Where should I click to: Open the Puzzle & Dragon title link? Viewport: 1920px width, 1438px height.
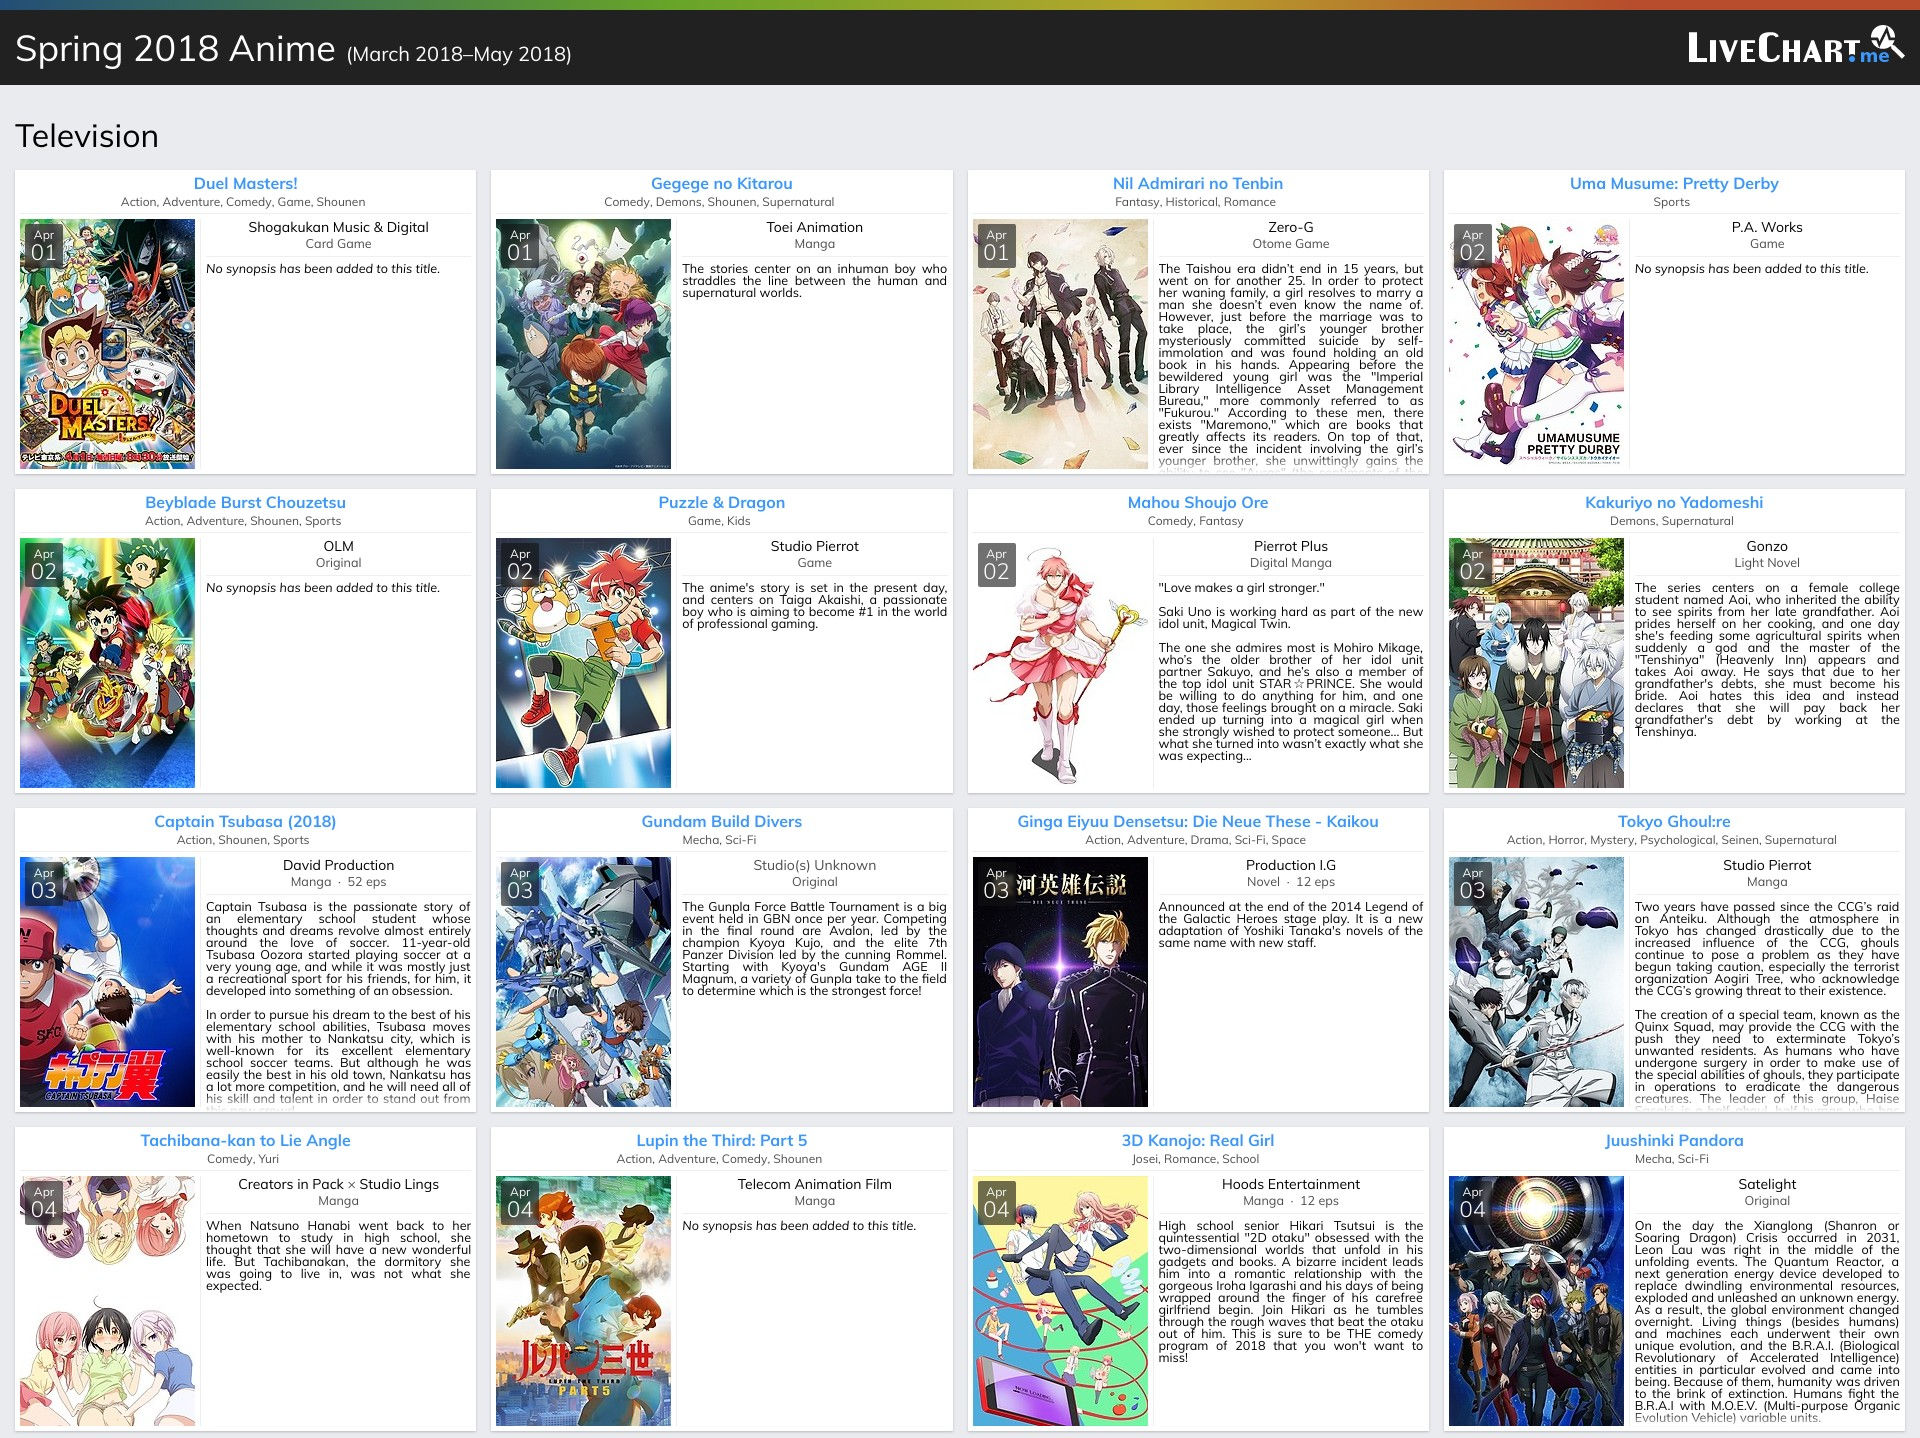pos(721,502)
